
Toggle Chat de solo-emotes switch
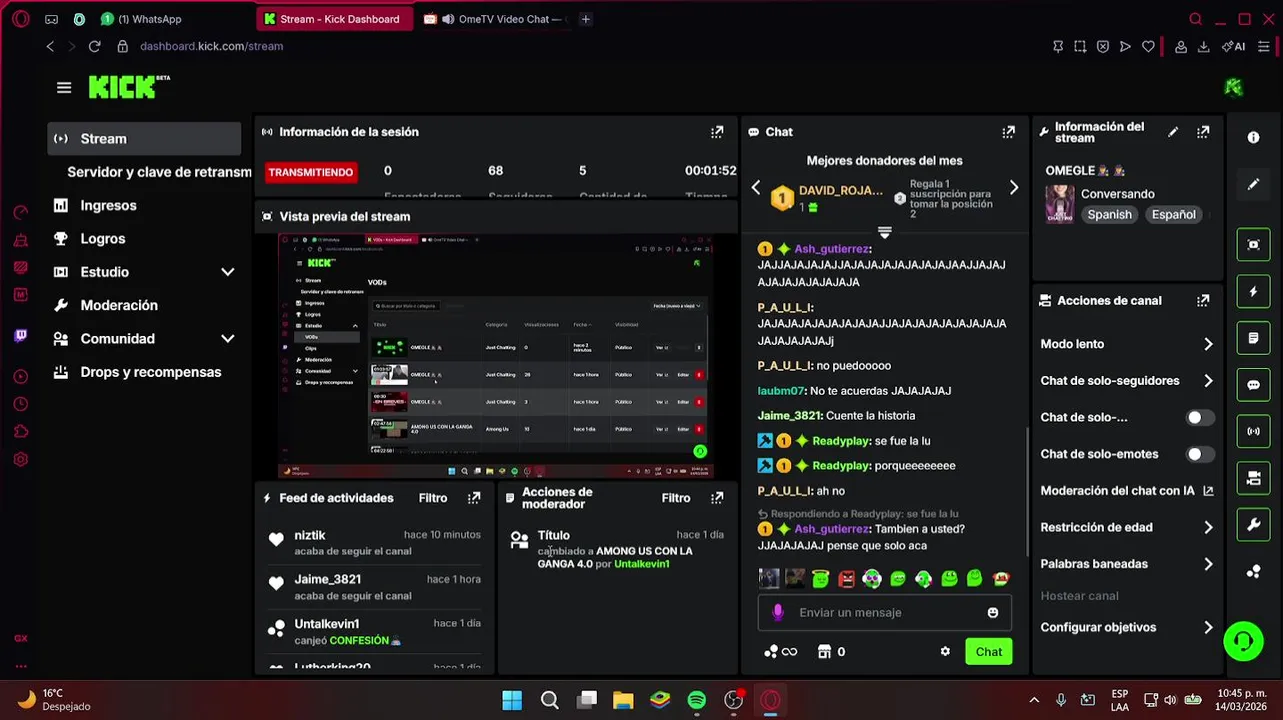point(1199,454)
